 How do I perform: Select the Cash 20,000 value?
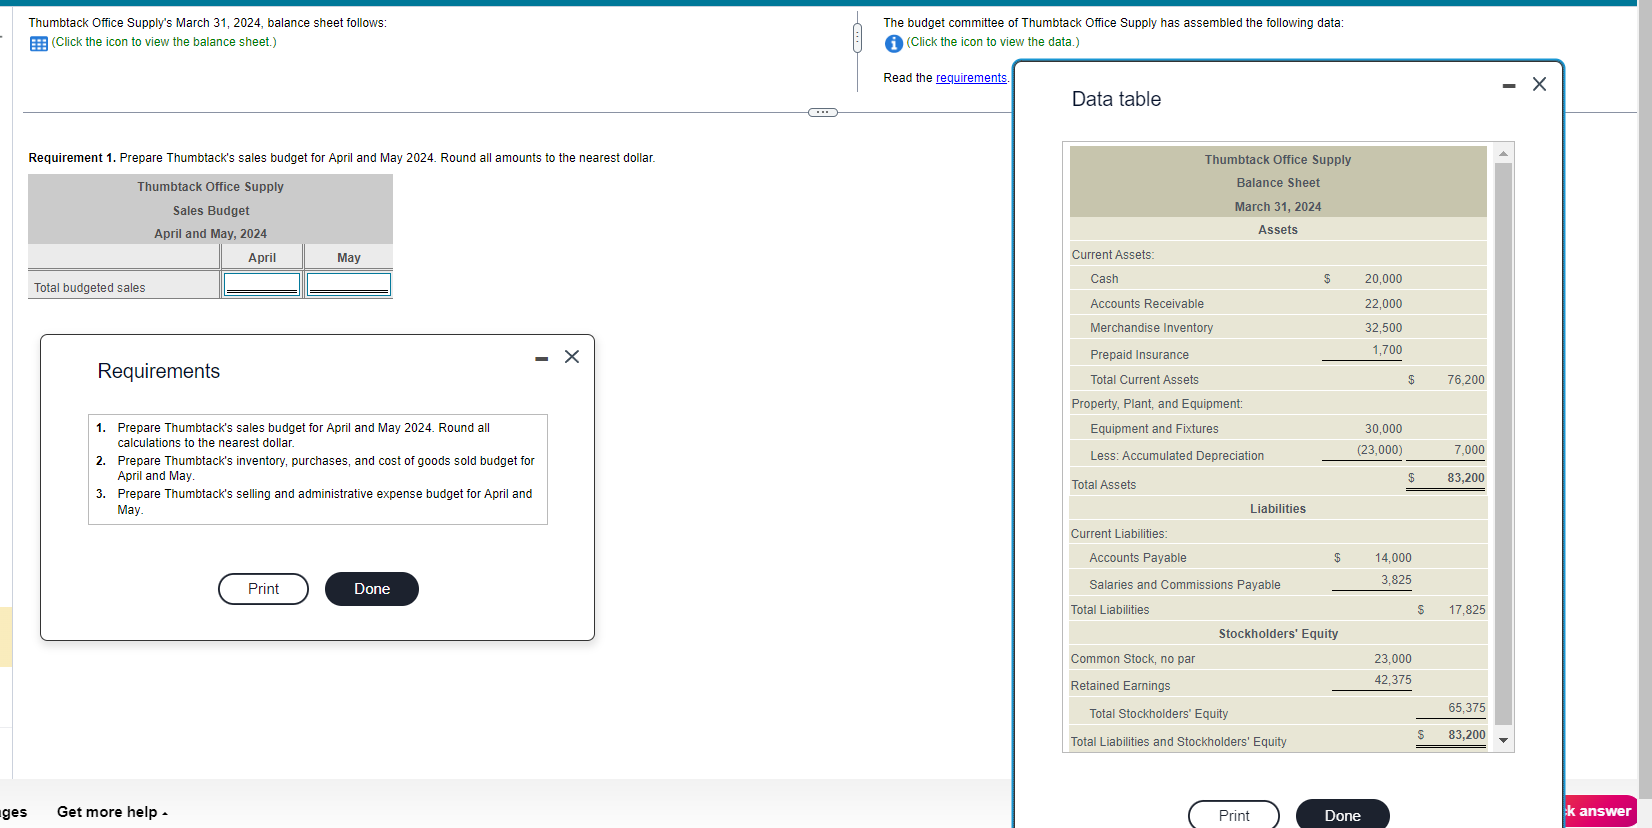pyautogui.click(x=1383, y=279)
